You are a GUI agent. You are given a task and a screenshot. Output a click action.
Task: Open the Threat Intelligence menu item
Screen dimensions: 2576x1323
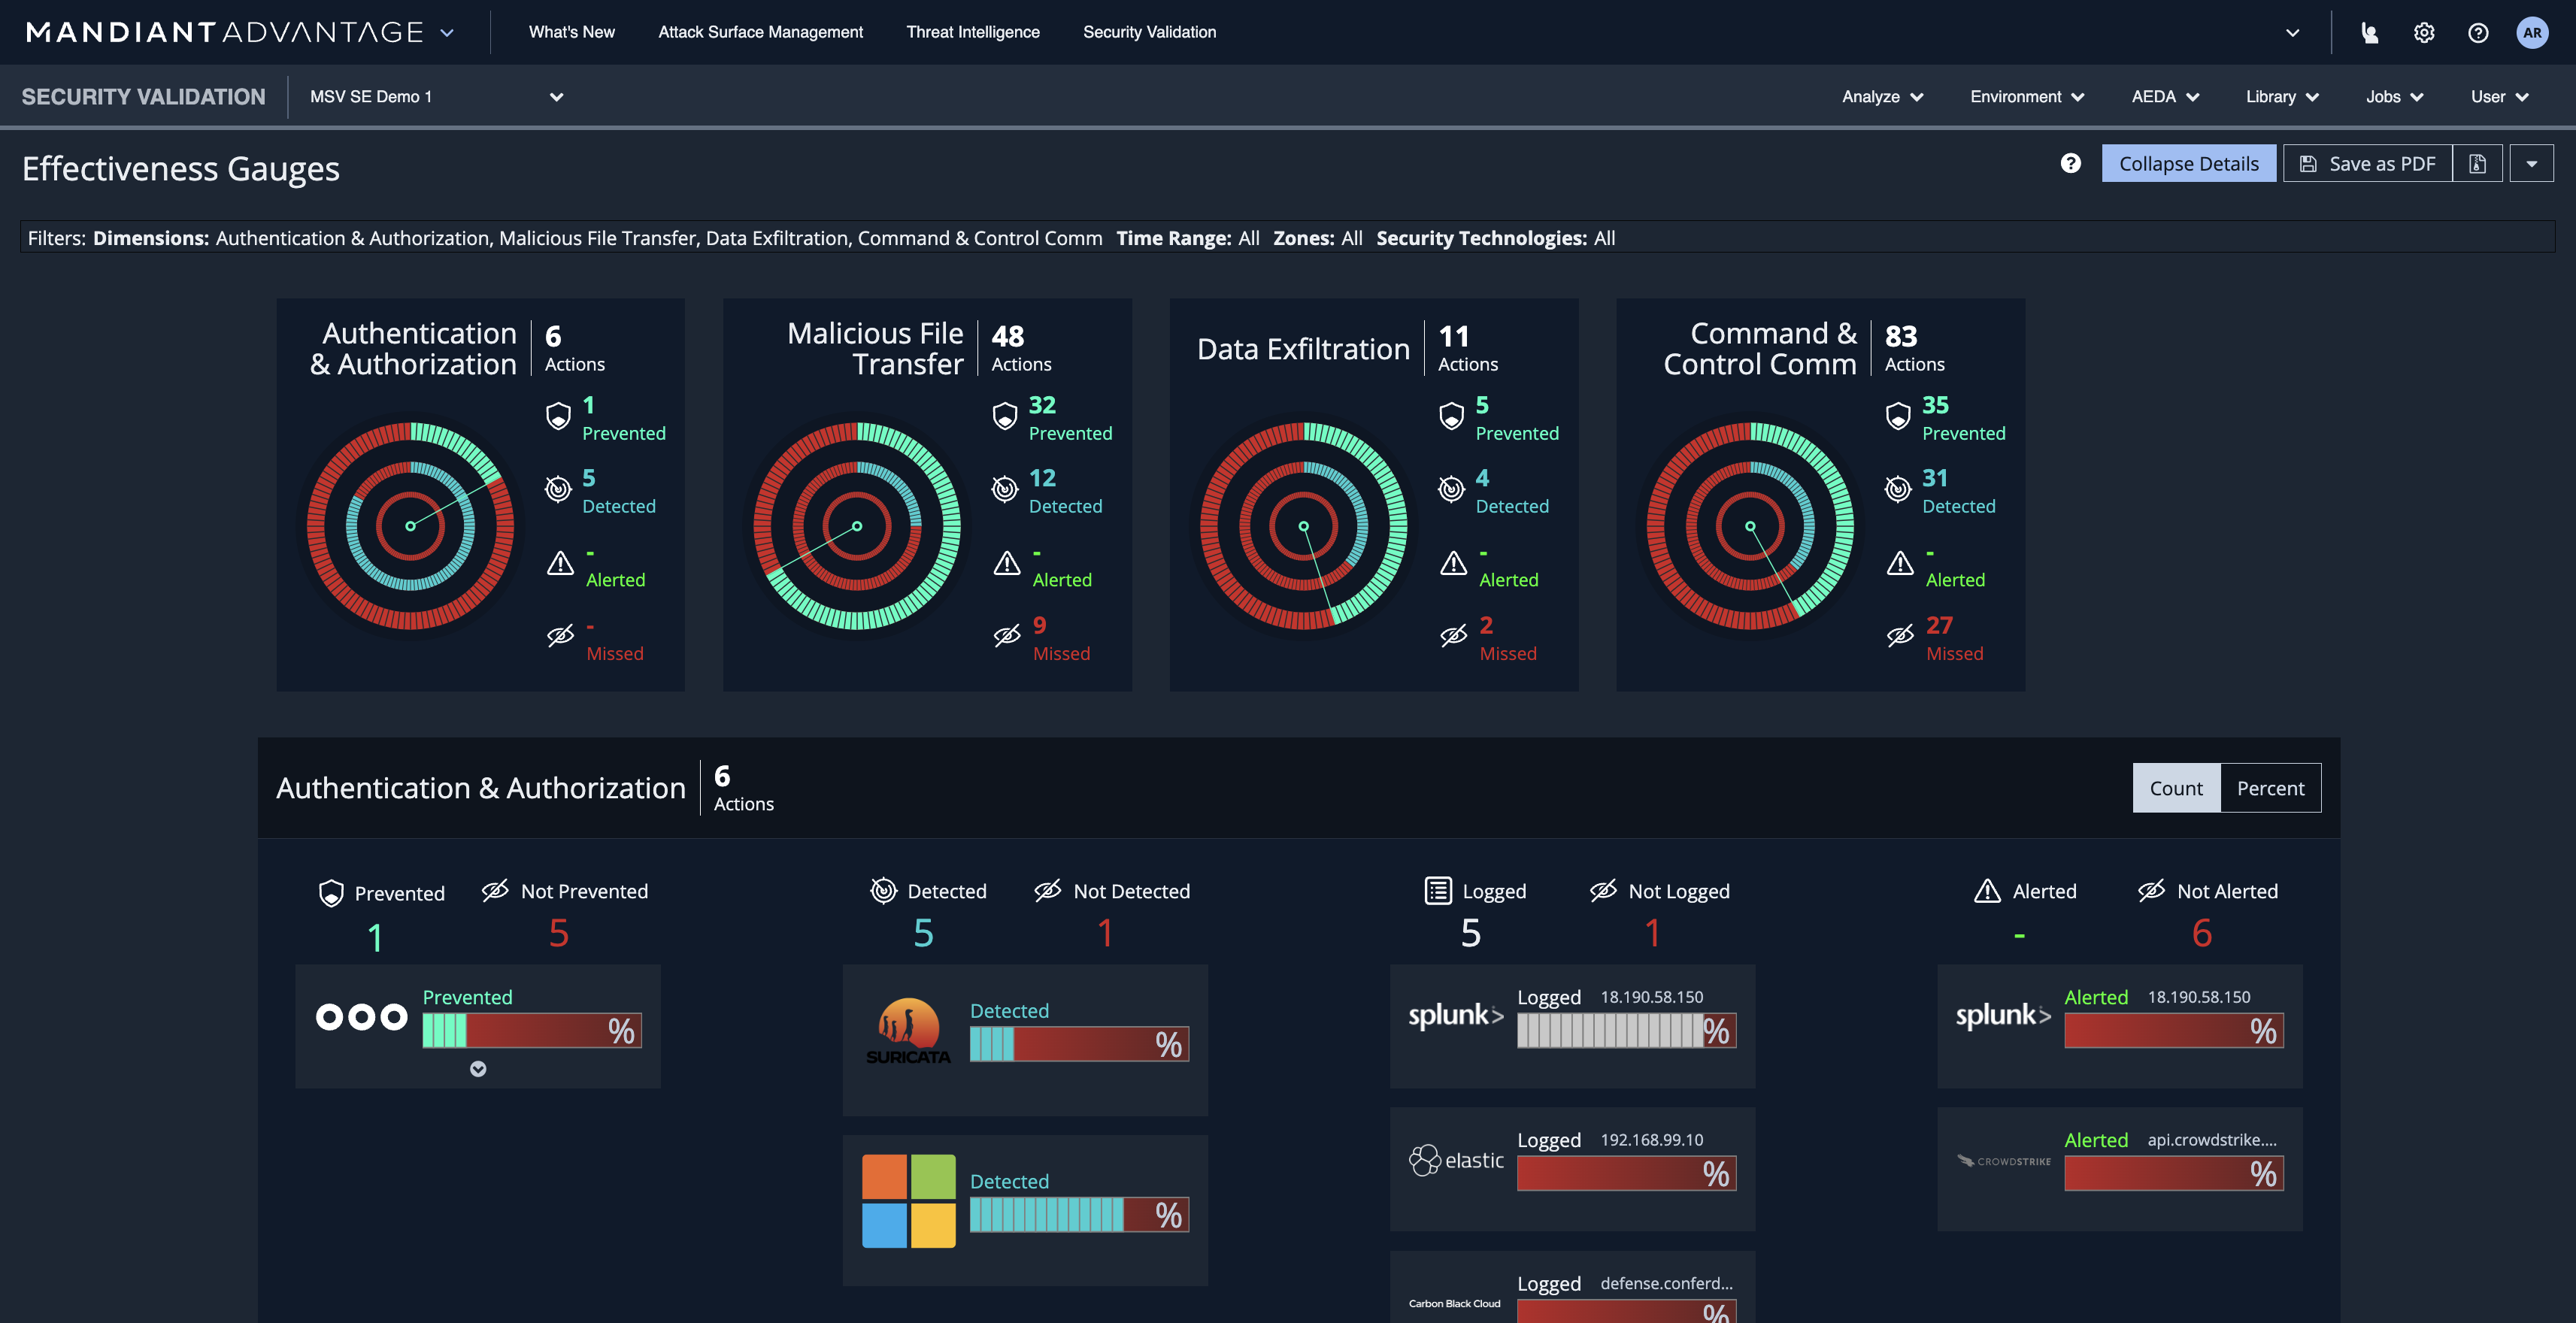click(972, 31)
